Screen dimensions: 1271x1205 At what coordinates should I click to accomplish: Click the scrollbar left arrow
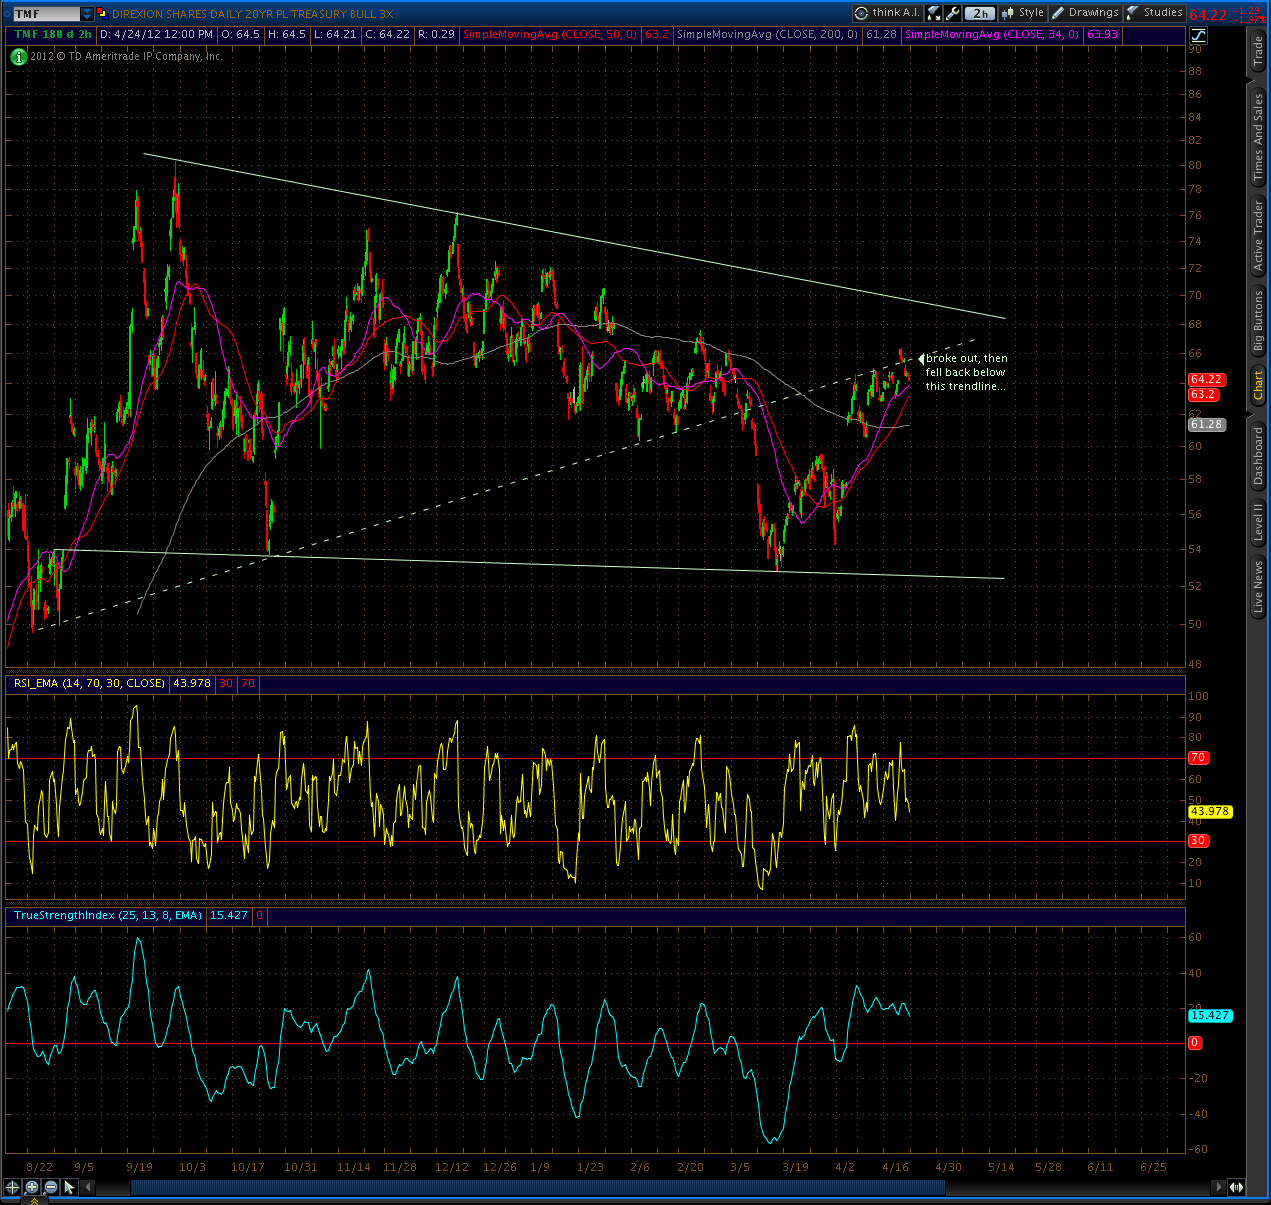(x=88, y=1187)
